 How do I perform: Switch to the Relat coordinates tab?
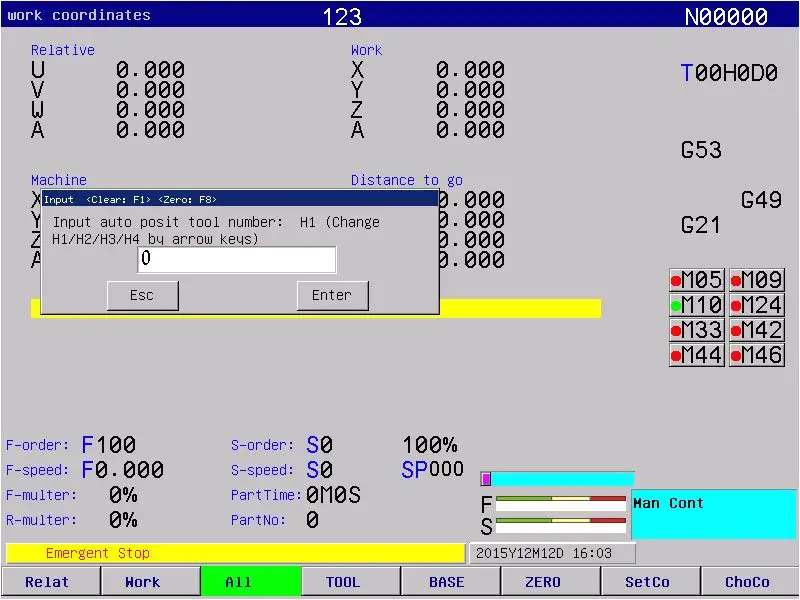[x=51, y=582]
